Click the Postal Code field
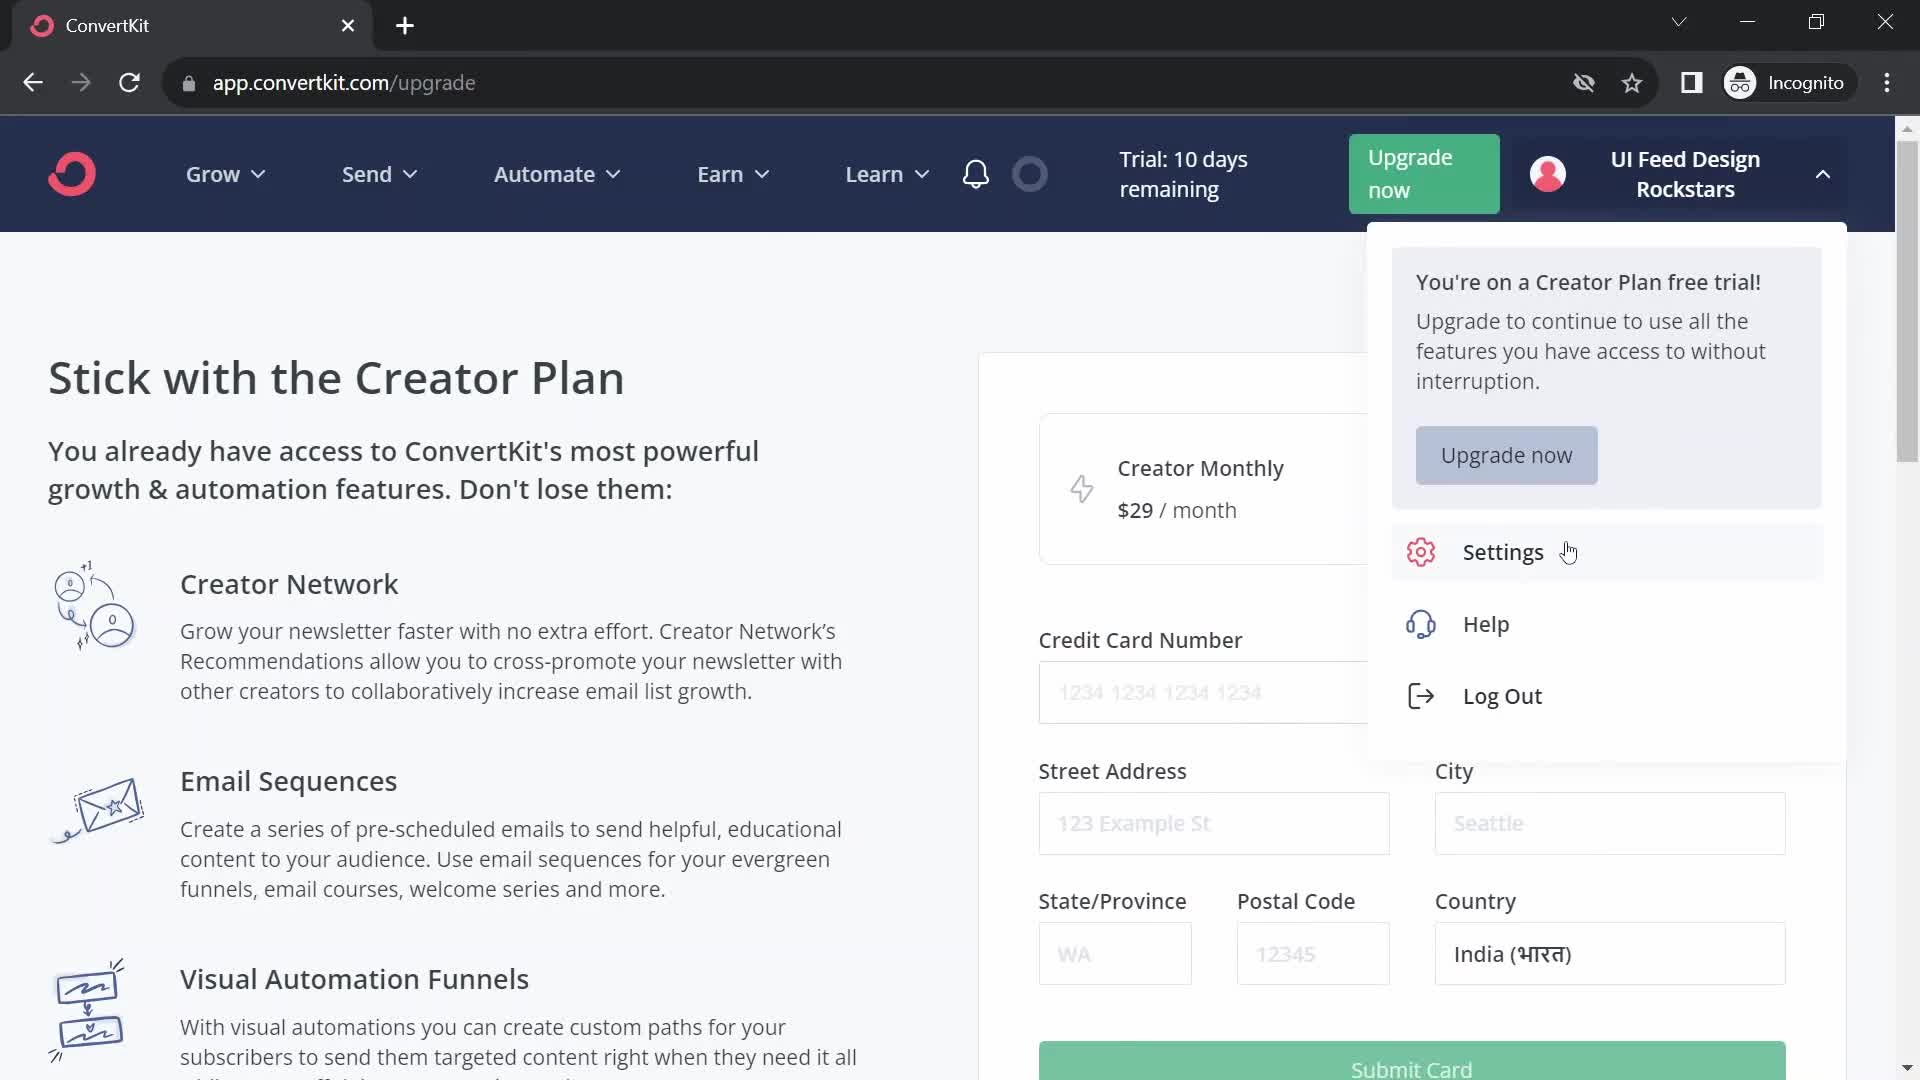 click(x=1313, y=954)
